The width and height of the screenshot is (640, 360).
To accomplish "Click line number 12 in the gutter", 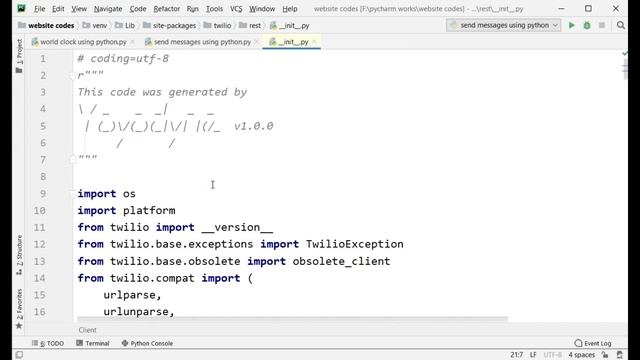I will coord(40,244).
